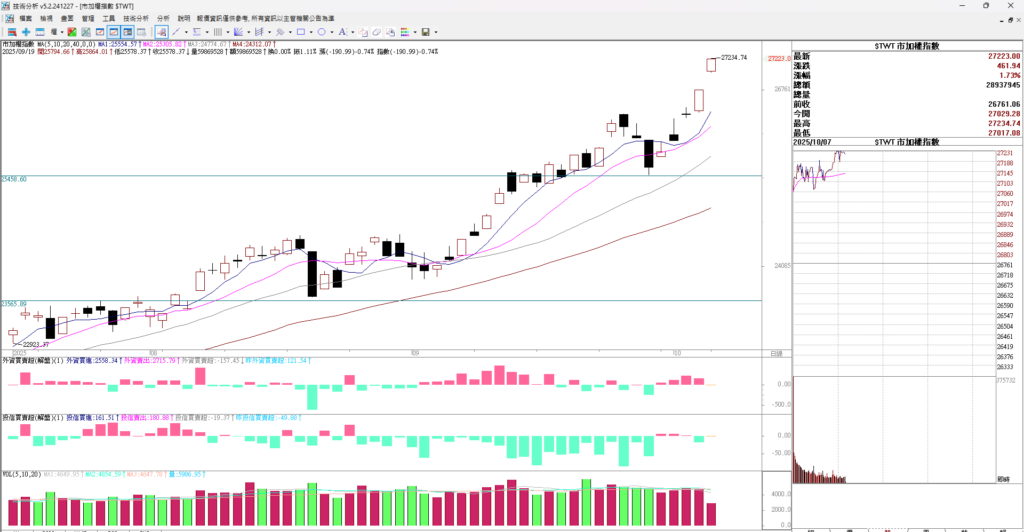
Task: Select the ellipse drawing tool
Action: (x=321, y=32)
